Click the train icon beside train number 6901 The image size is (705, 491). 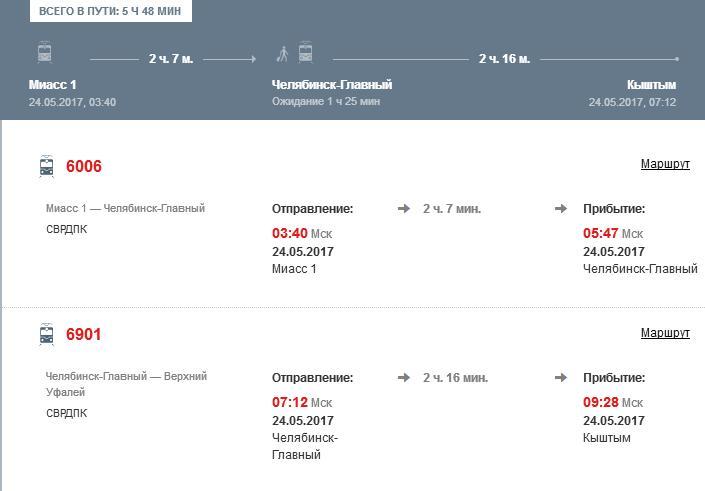coord(47,335)
